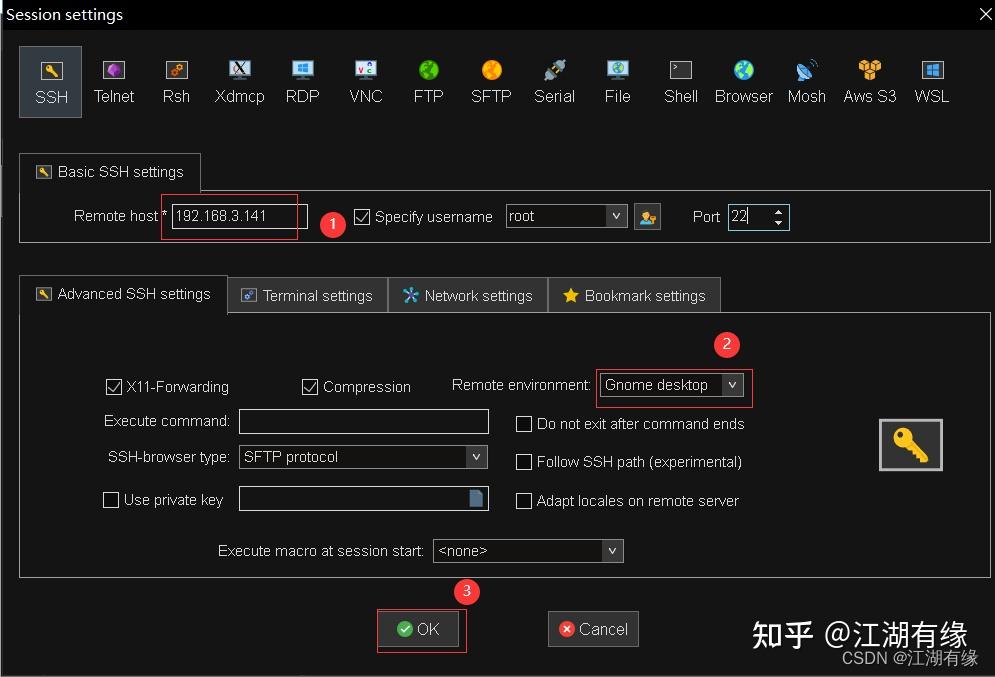This screenshot has width=995, height=677.
Task: Select the SSH session type icon
Action: coord(51,82)
